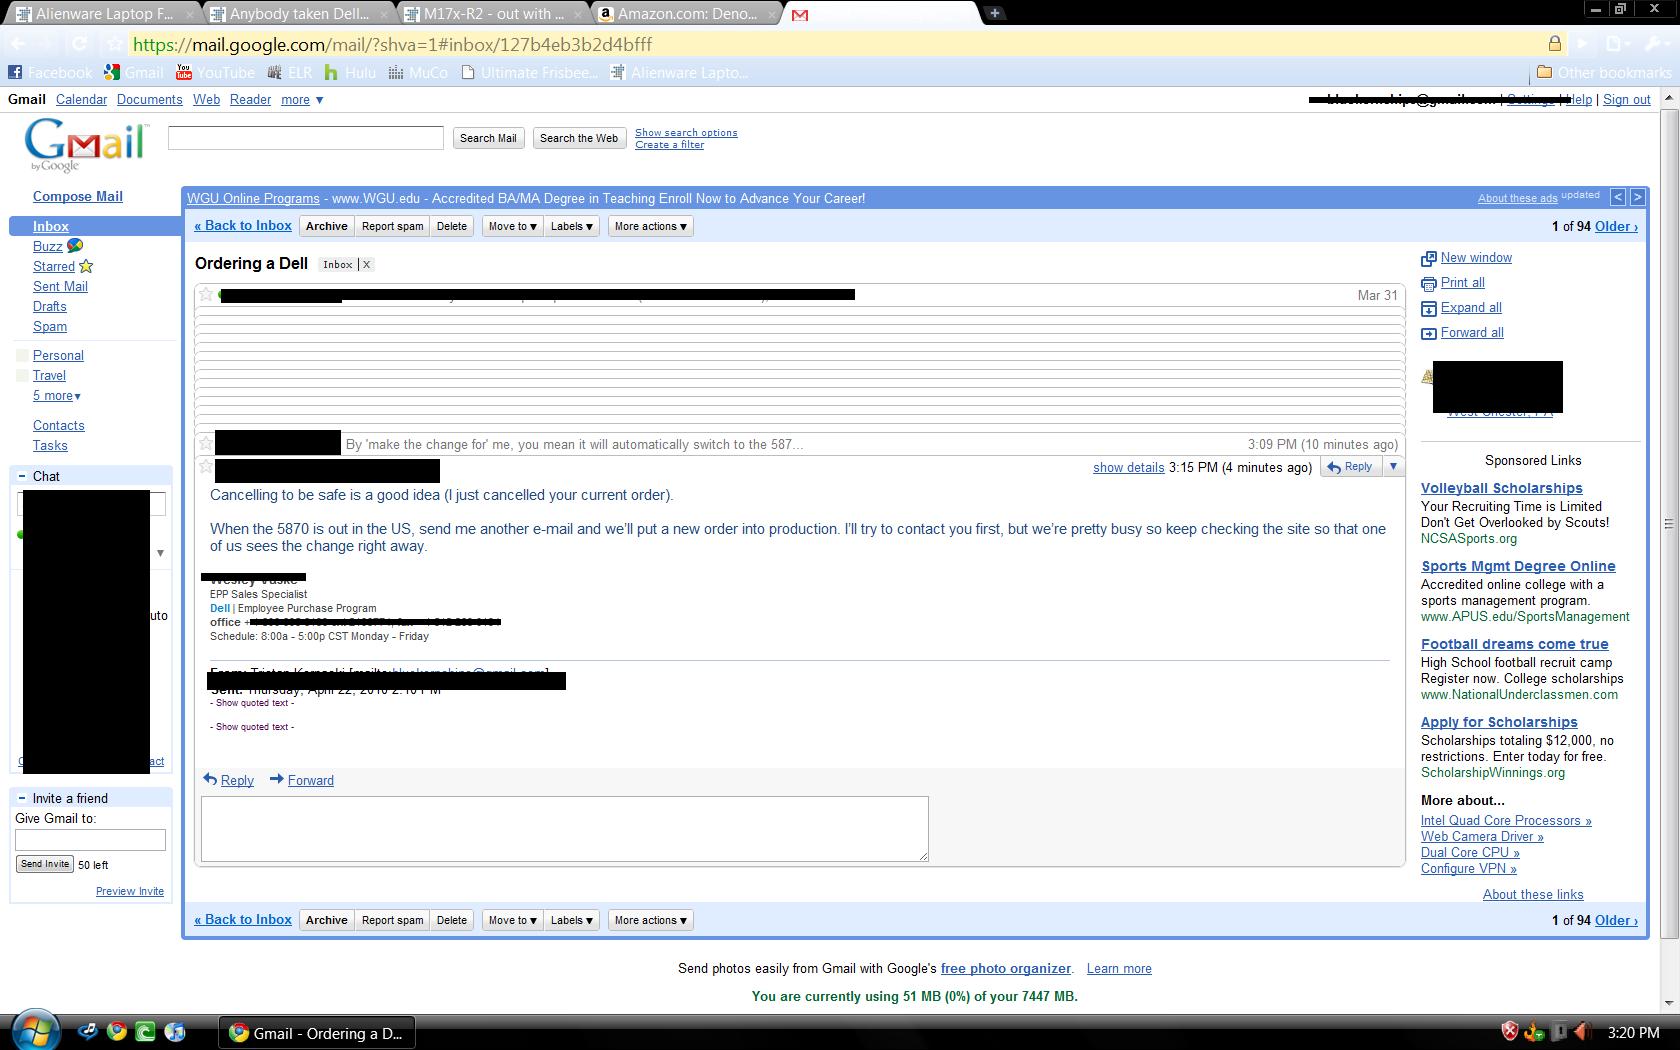Open the MuCo bookmark
The image size is (1680, 1050).
click(418, 73)
